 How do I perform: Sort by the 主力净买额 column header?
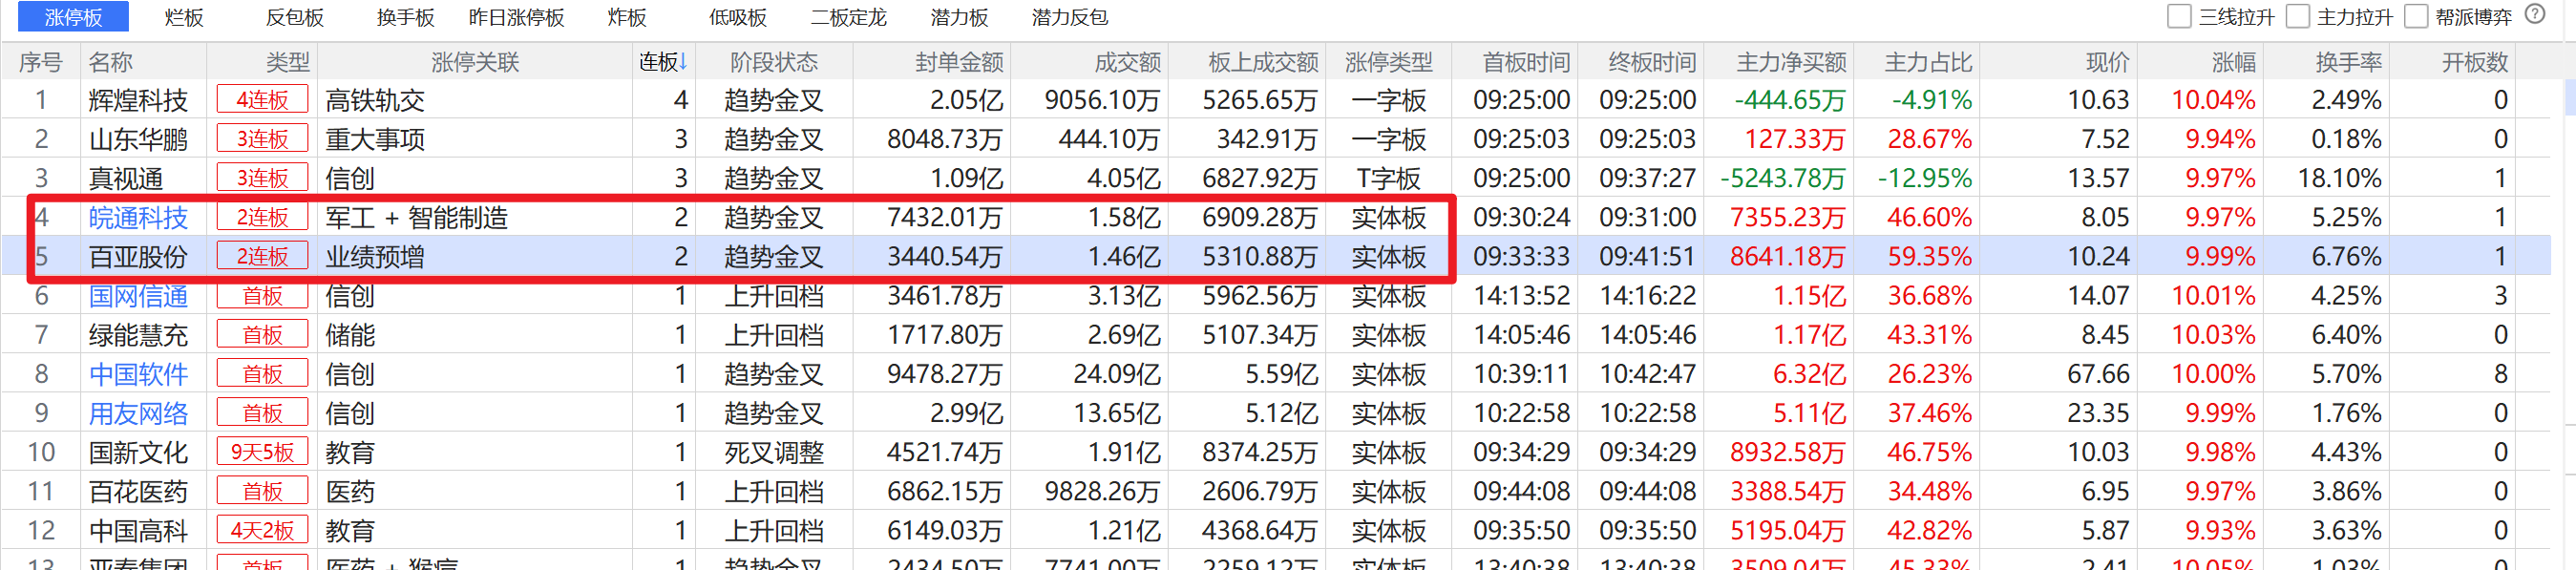1791,62
